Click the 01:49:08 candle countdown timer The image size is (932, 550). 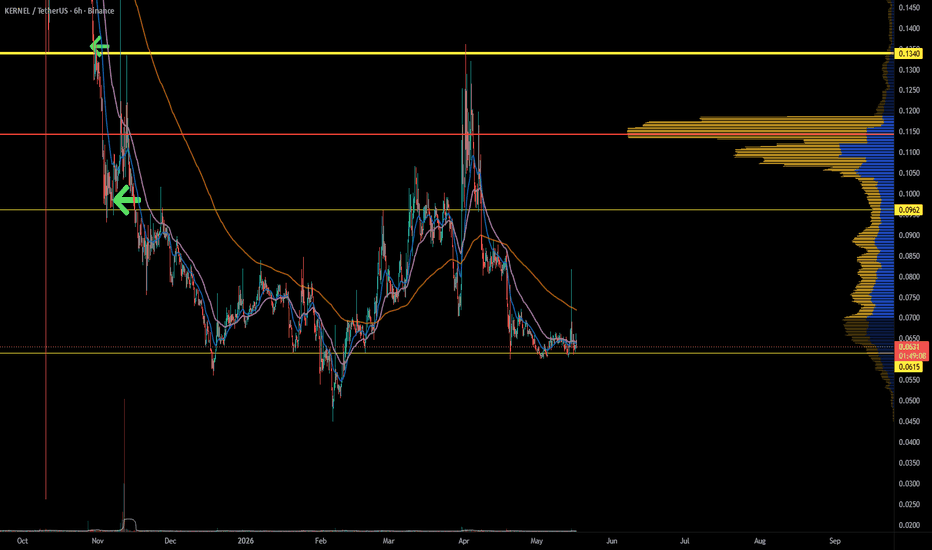pyautogui.click(x=911, y=356)
